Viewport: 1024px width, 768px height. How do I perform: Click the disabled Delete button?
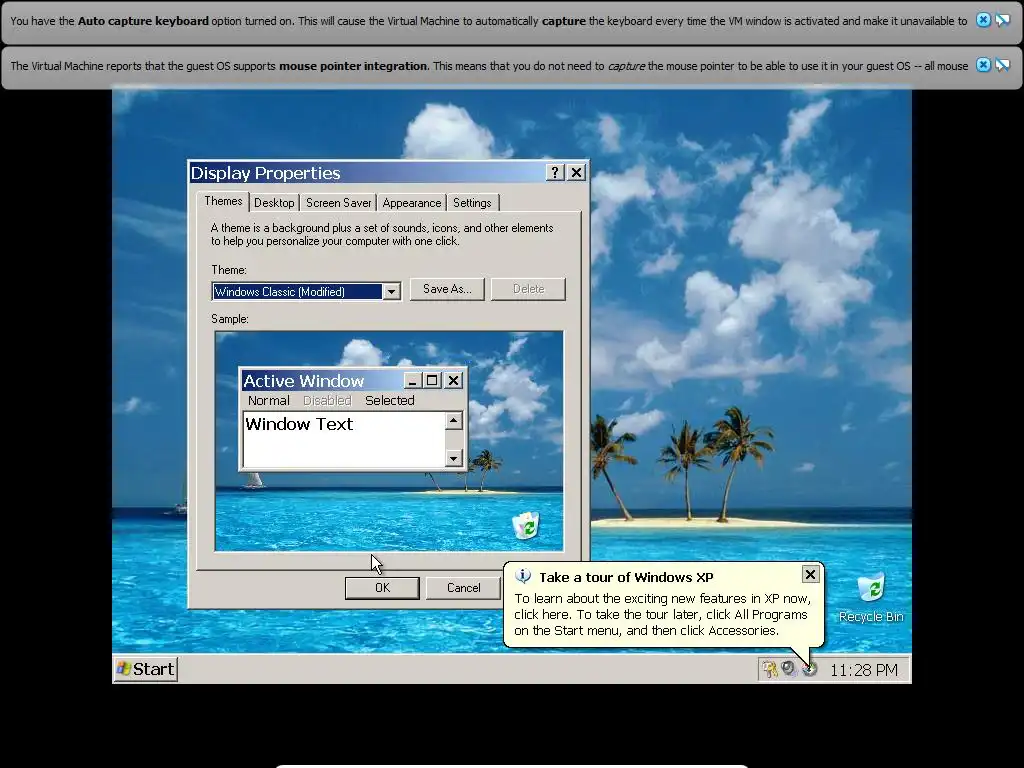(x=528, y=289)
